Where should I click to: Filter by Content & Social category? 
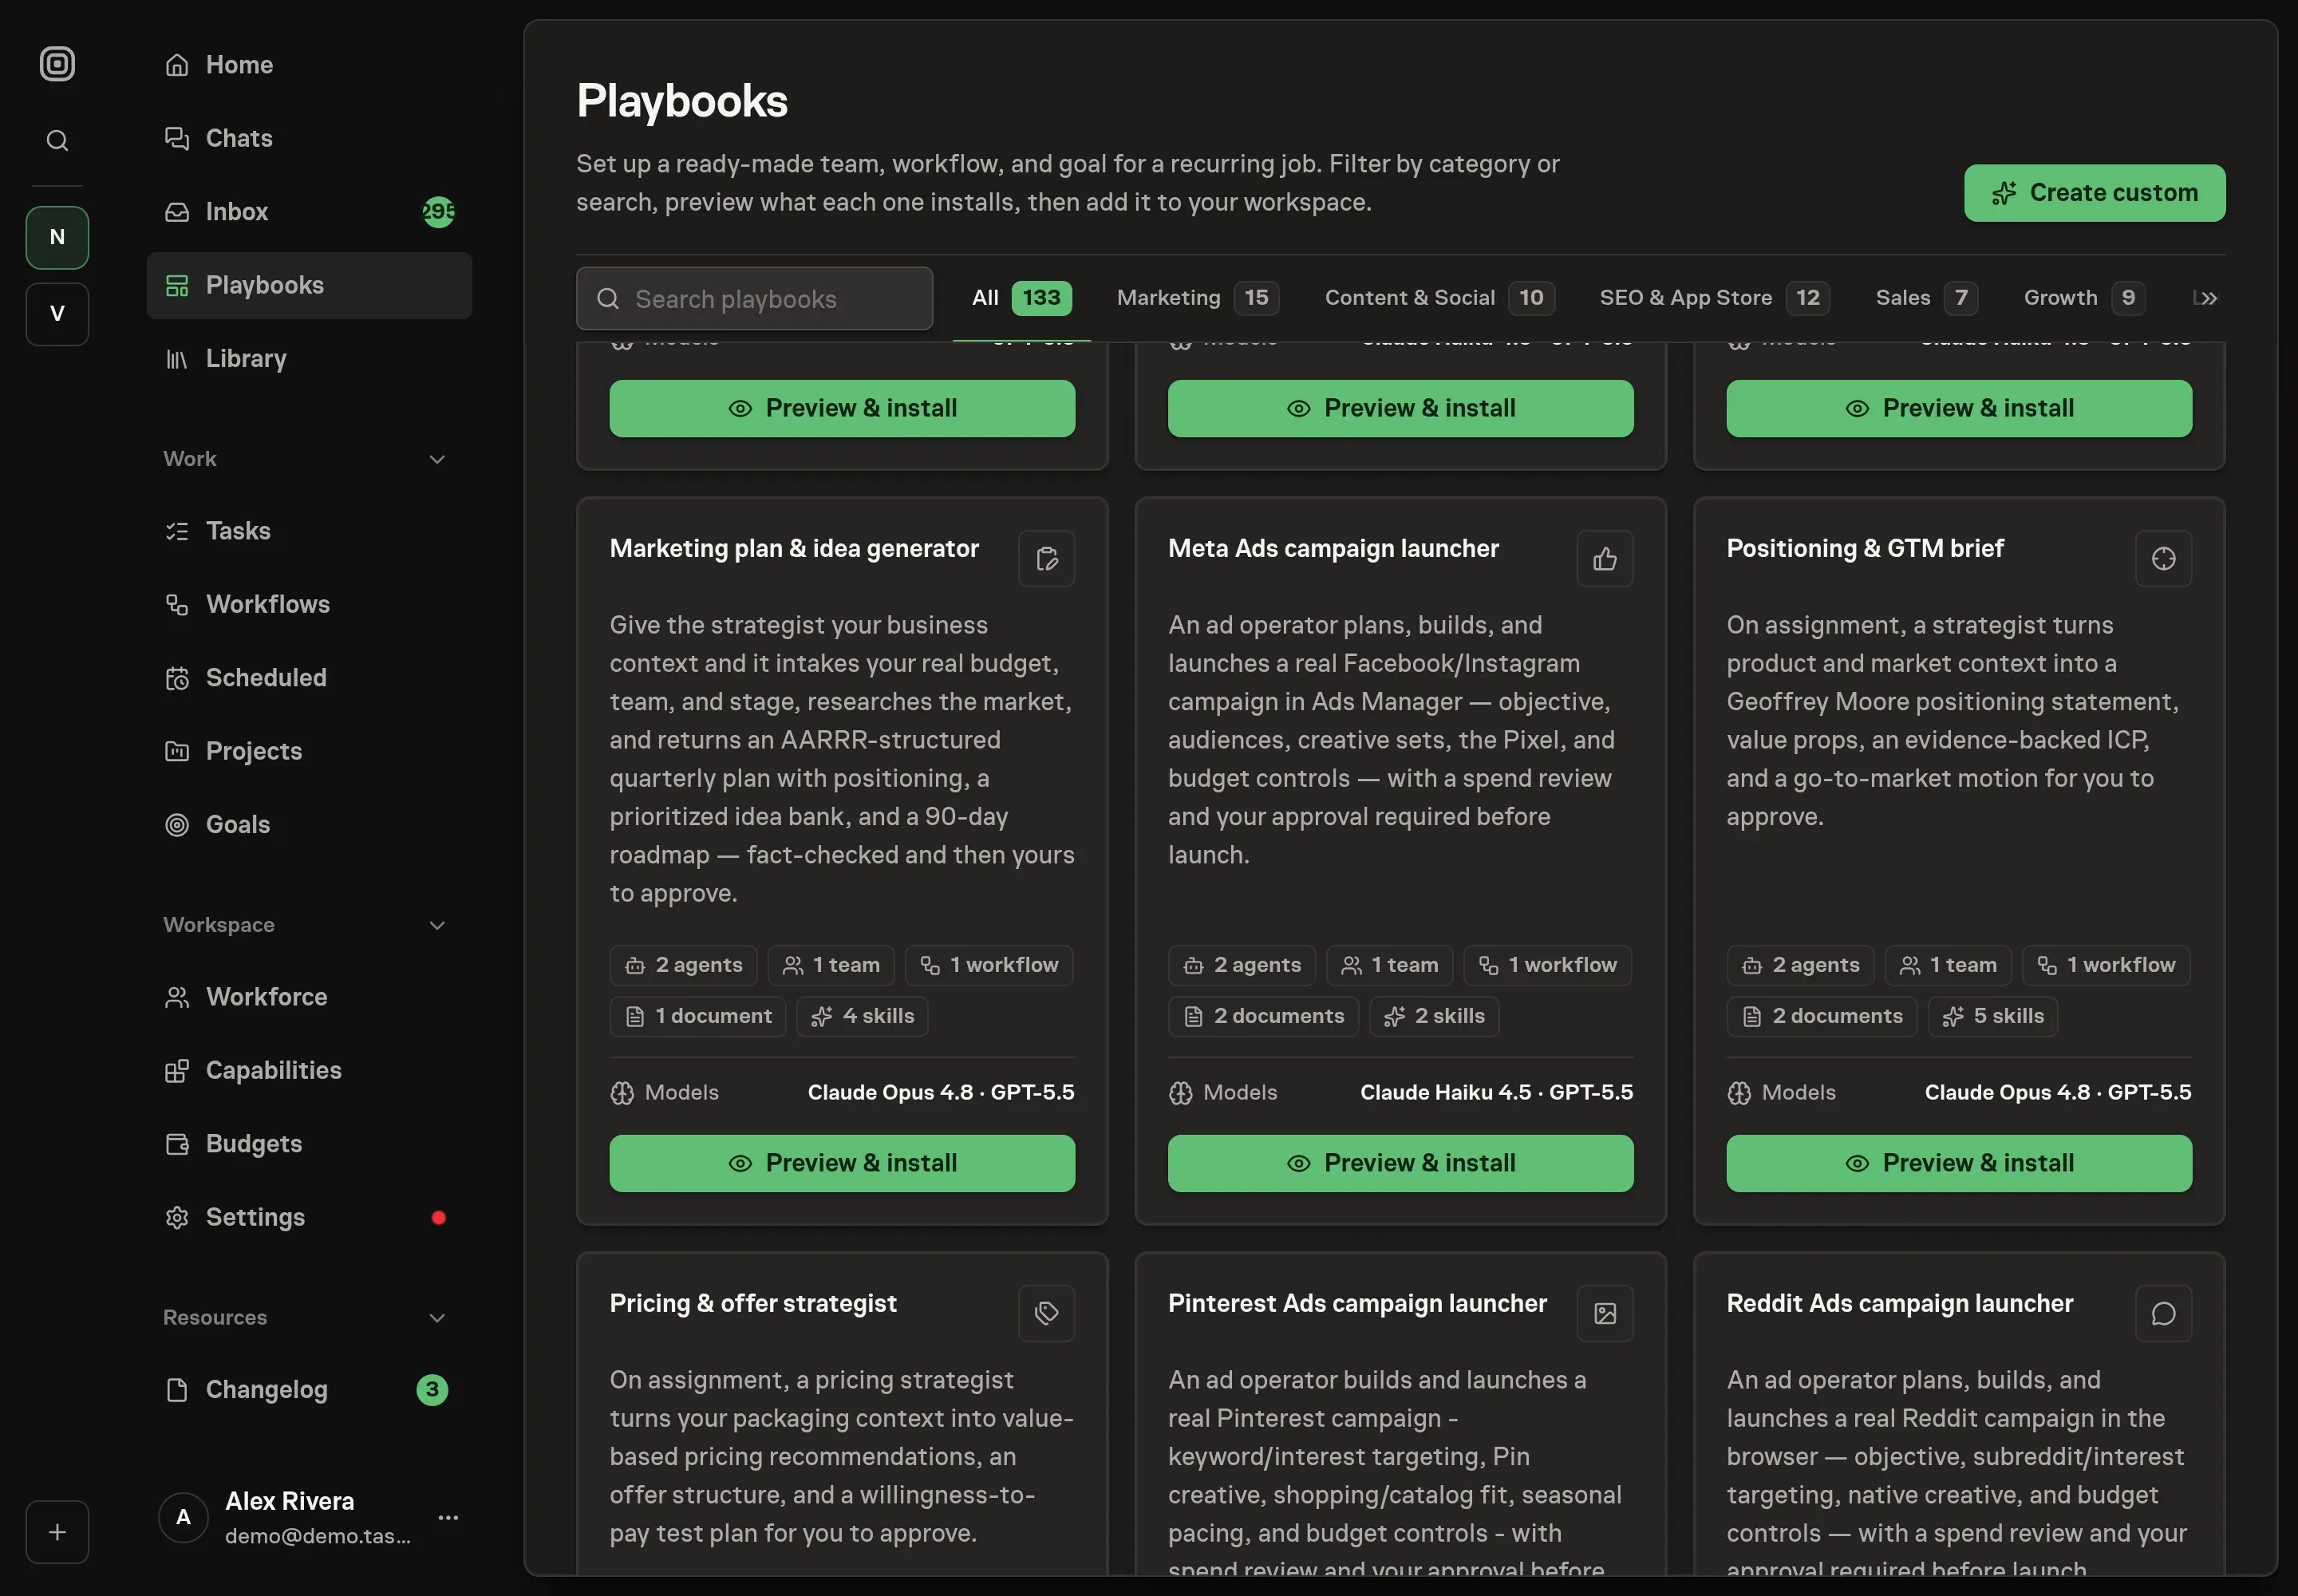point(1440,298)
